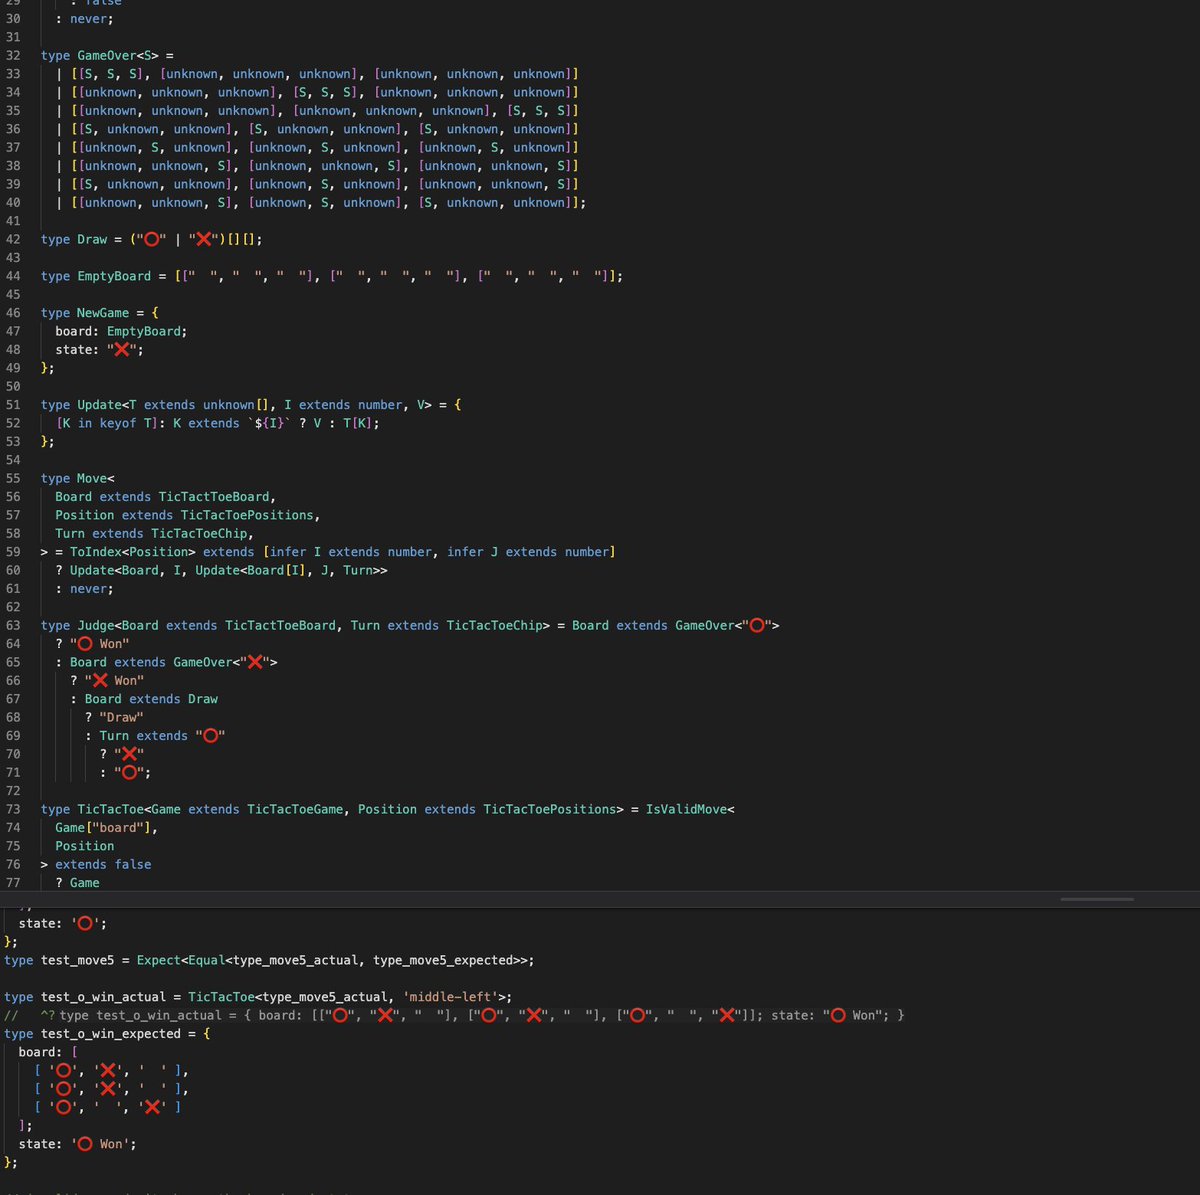Click line number 63 in the gutter

click(13, 625)
